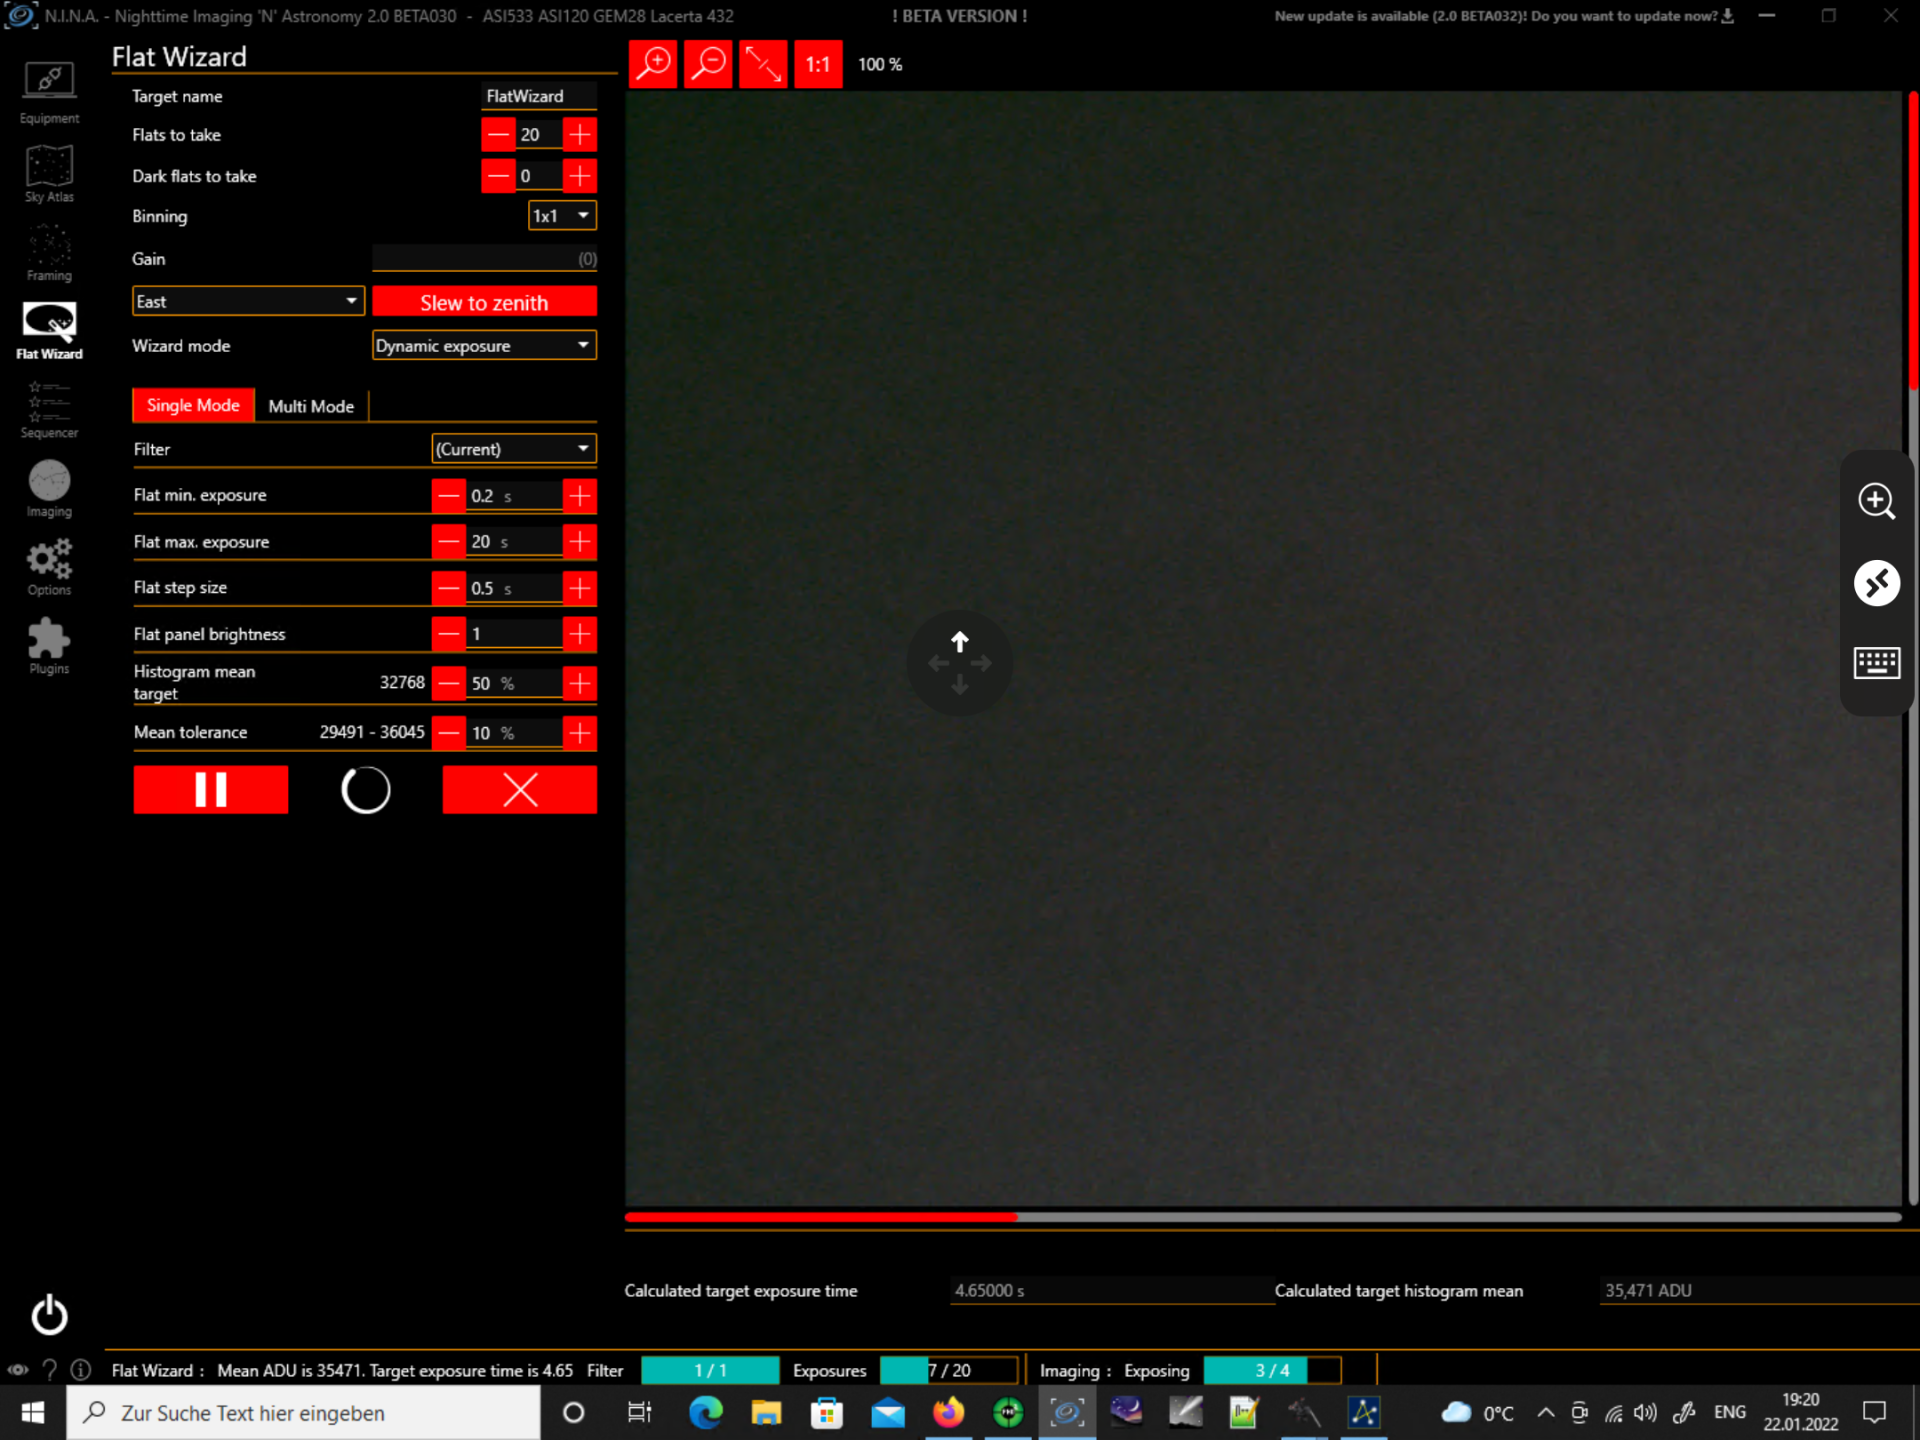1920x1440 pixels.
Task: Click the update available notification text
Action: pos(1495,16)
